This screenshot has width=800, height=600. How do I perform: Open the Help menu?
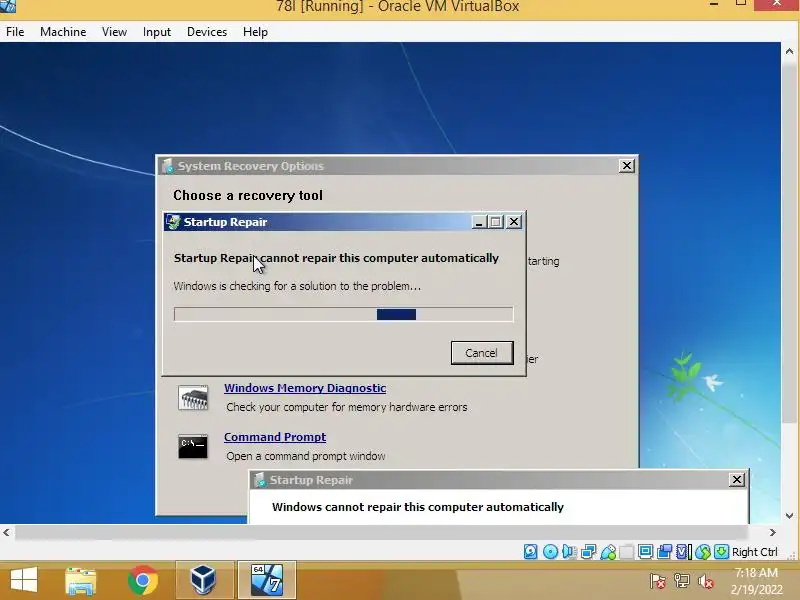pyautogui.click(x=255, y=32)
